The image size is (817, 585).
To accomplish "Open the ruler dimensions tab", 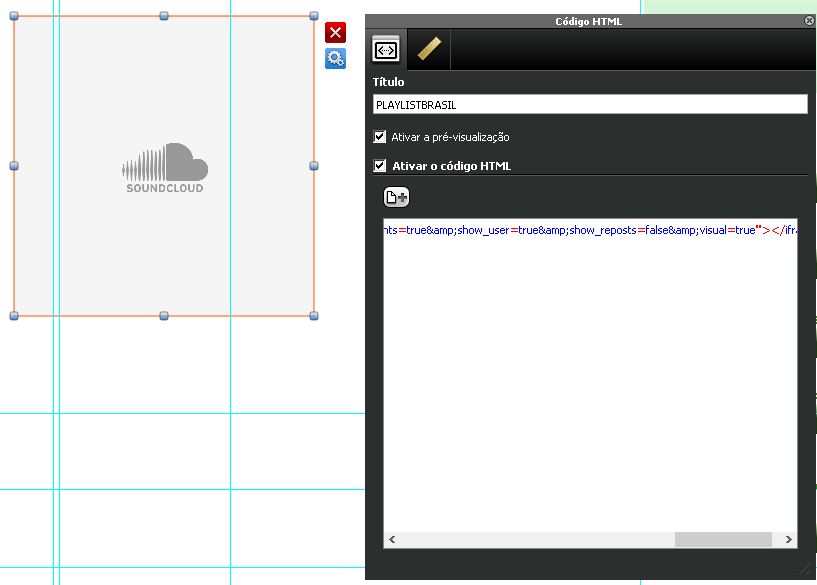I will tap(429, 49).
